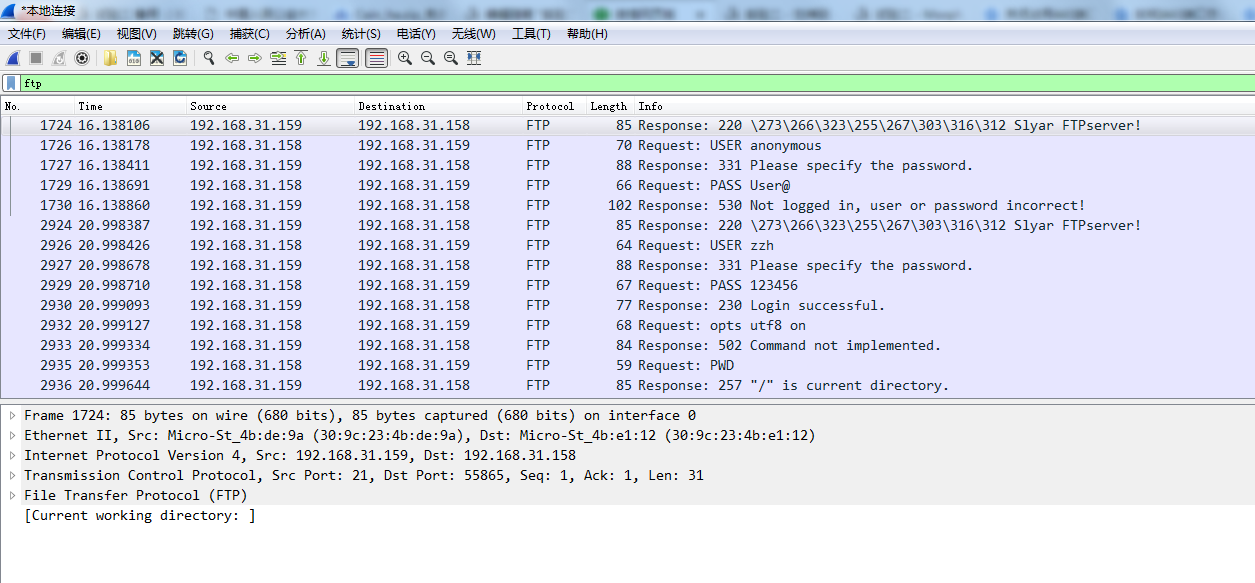
Task: Click the go to specified packet icon
Action: 278,58
